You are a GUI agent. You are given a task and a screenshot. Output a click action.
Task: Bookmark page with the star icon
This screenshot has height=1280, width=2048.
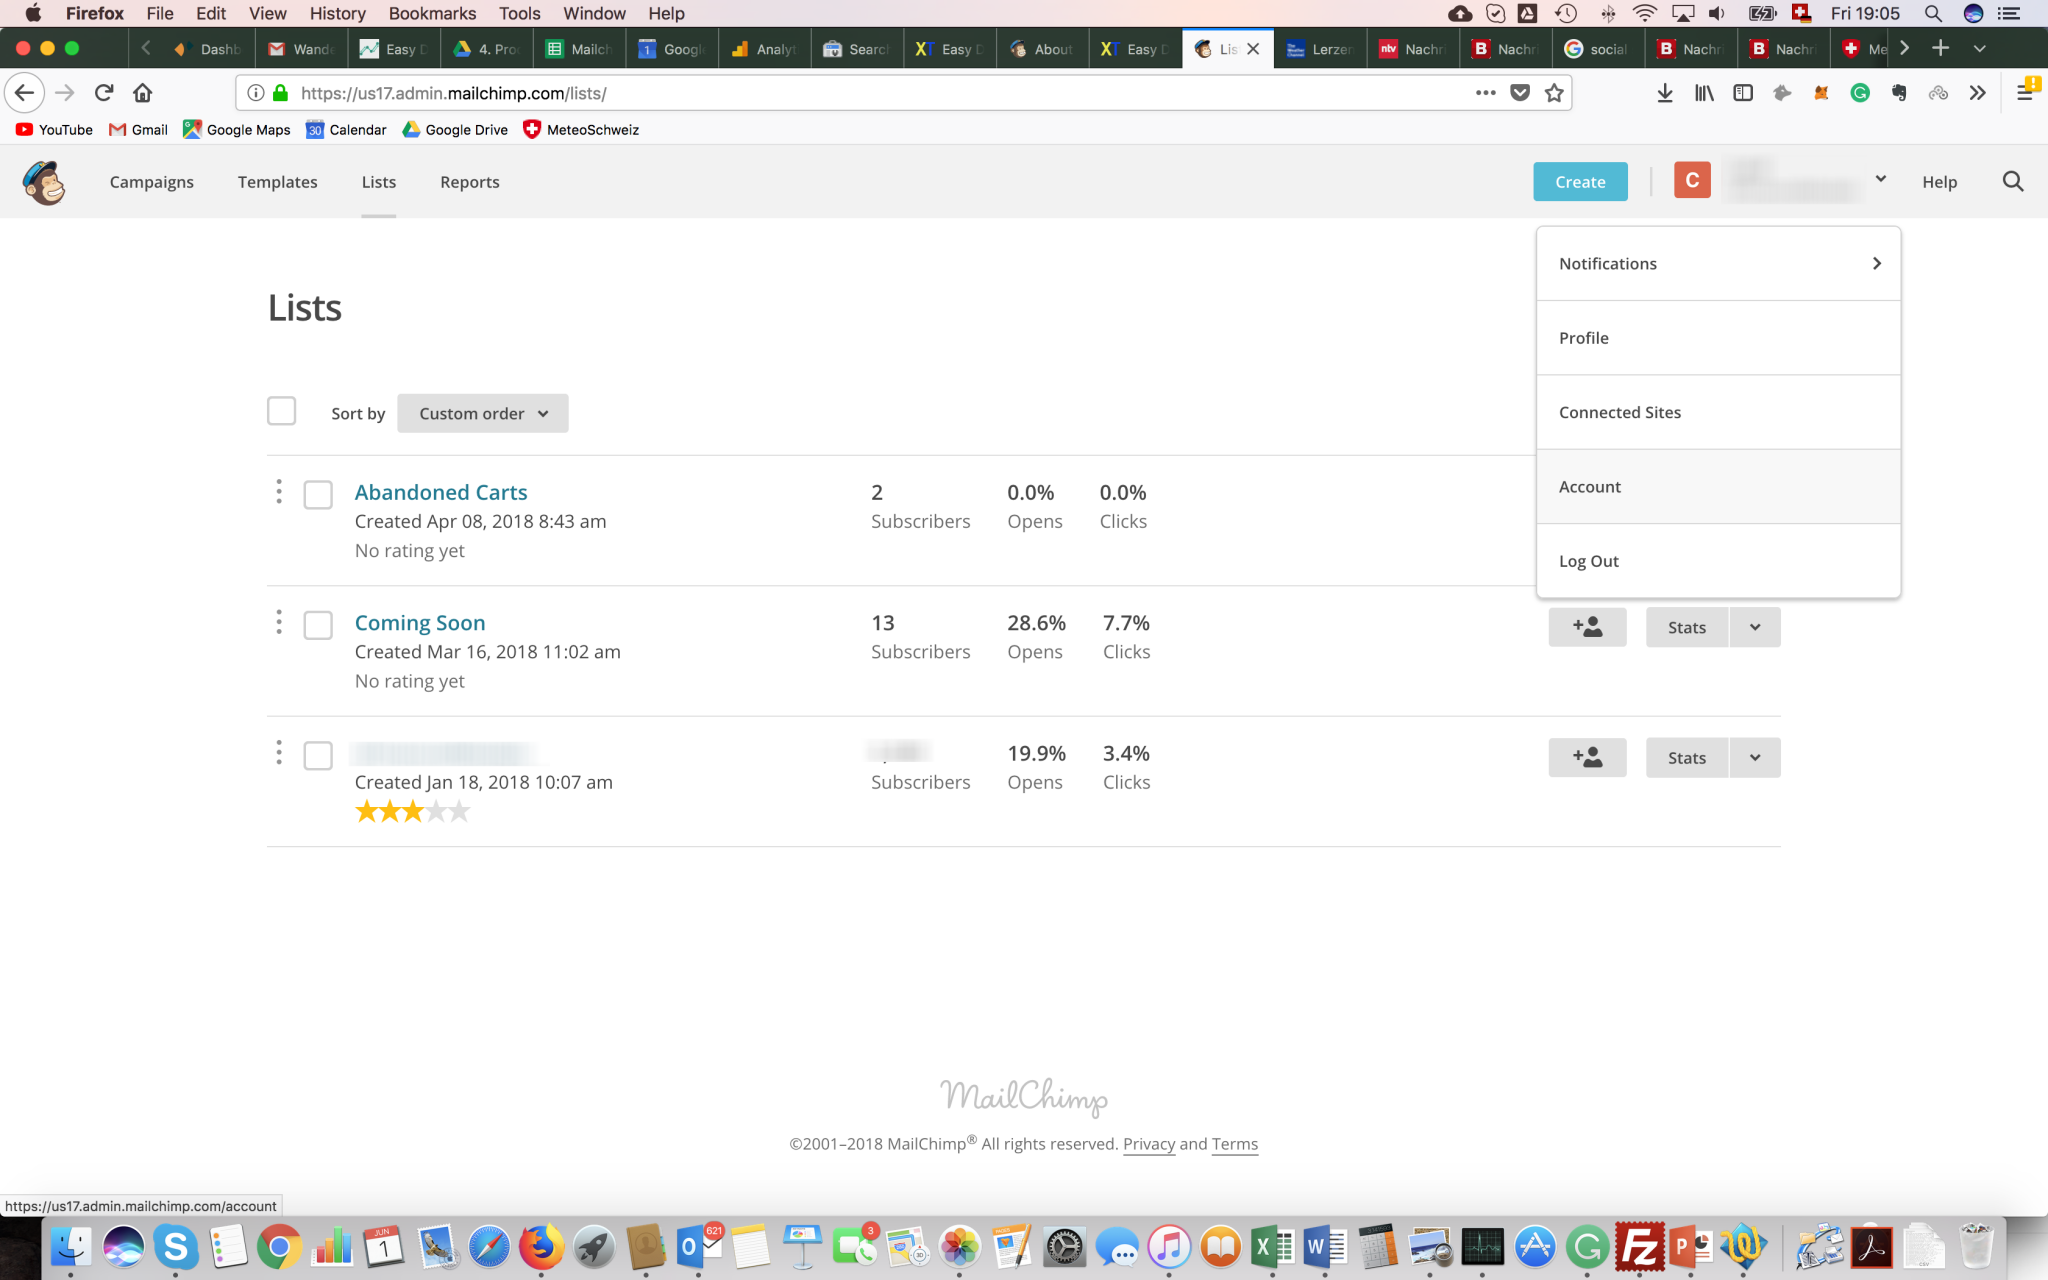coord(1554,93)
